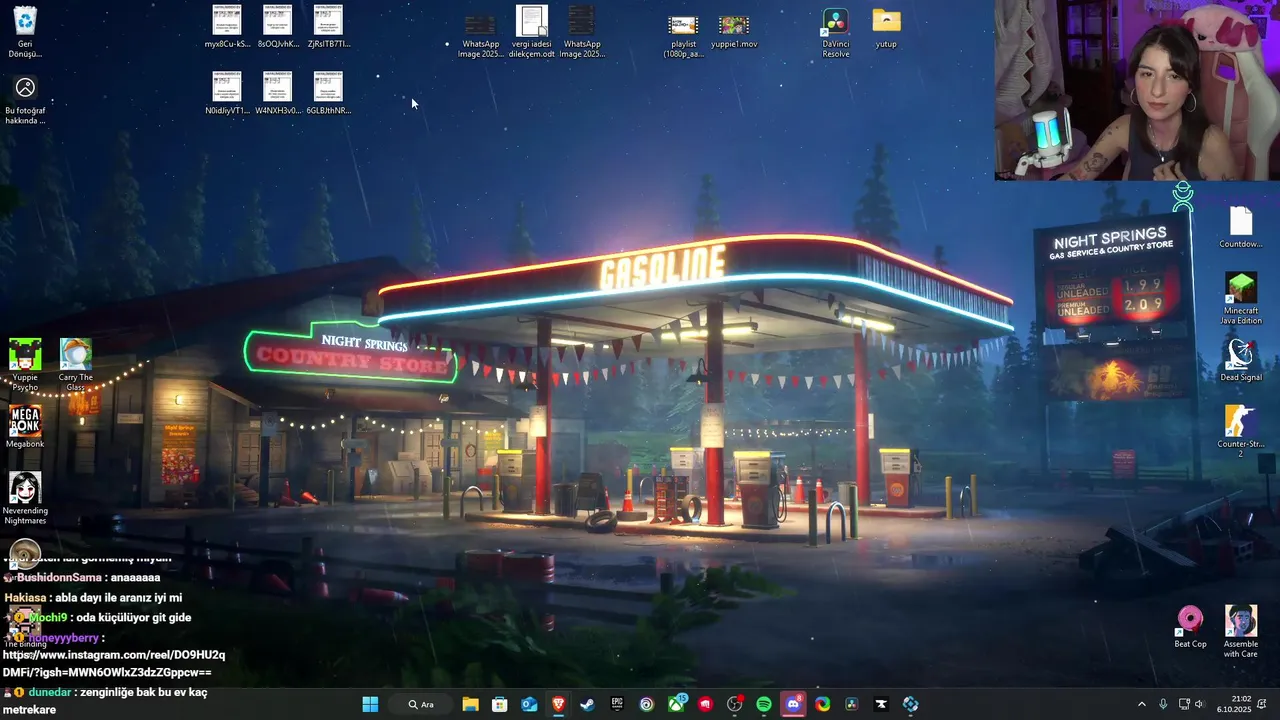
Task: Open Outlook from the taskbar
Action: click(529, 704)
